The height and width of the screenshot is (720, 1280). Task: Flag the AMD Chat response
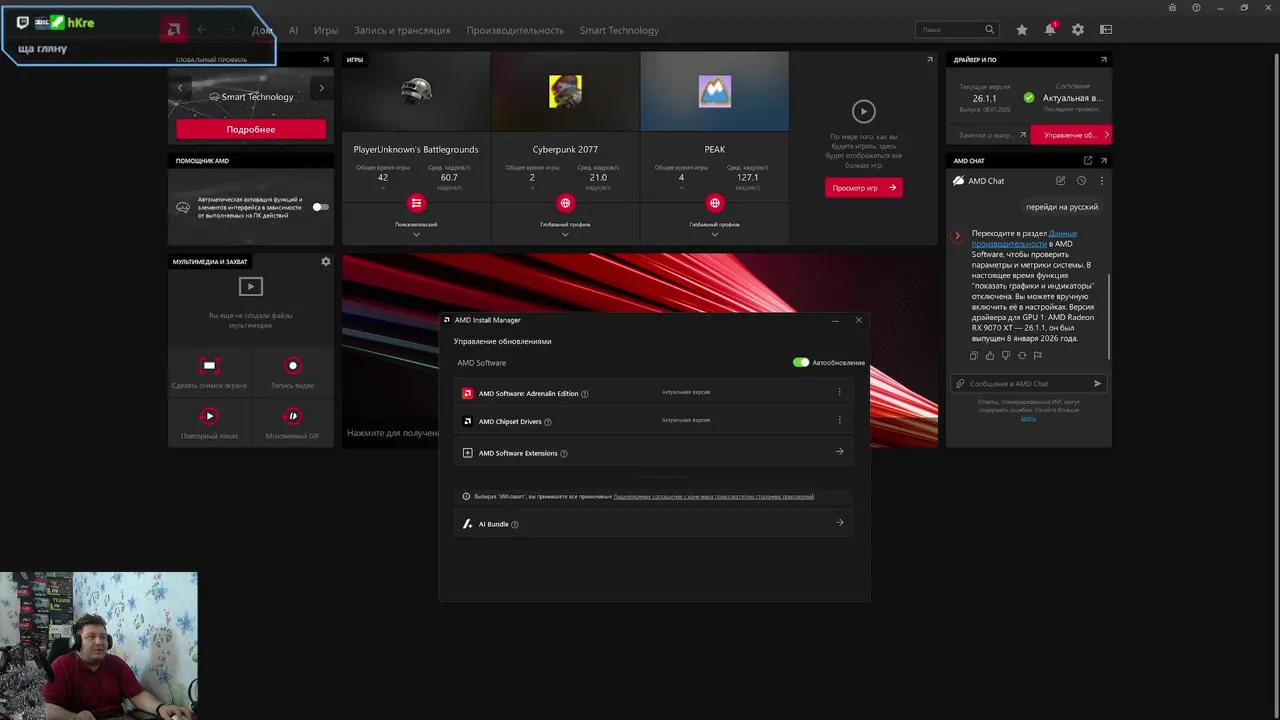1037,355
